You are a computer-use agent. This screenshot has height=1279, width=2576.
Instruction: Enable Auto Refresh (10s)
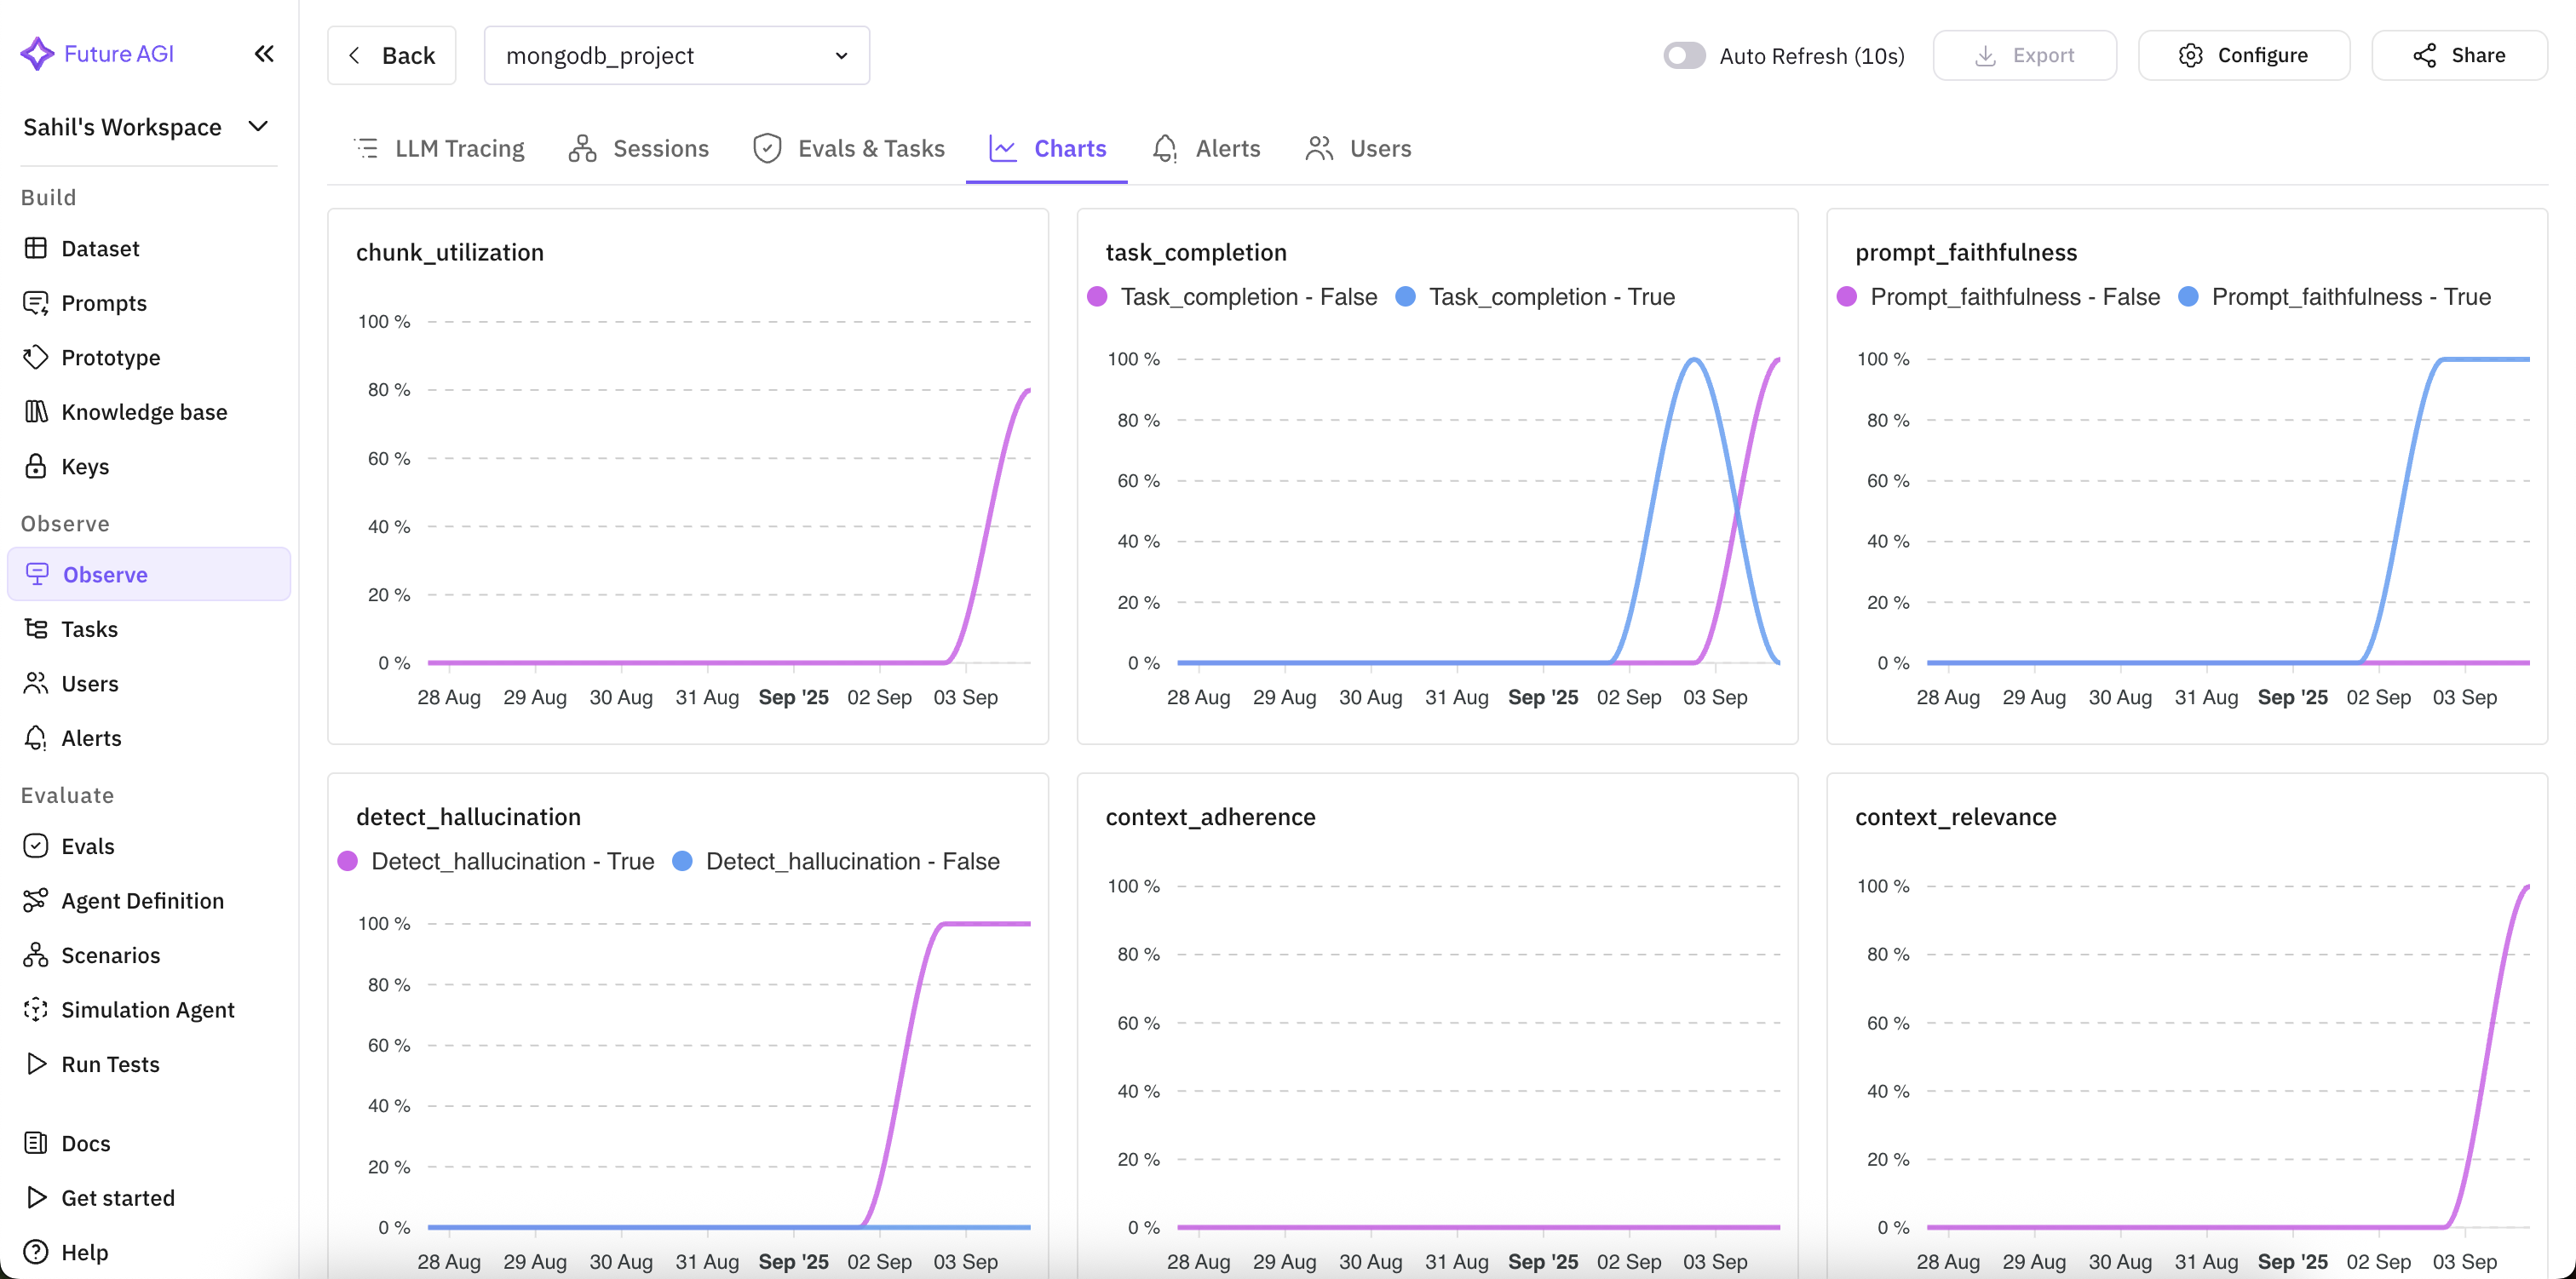point(1683,55)
